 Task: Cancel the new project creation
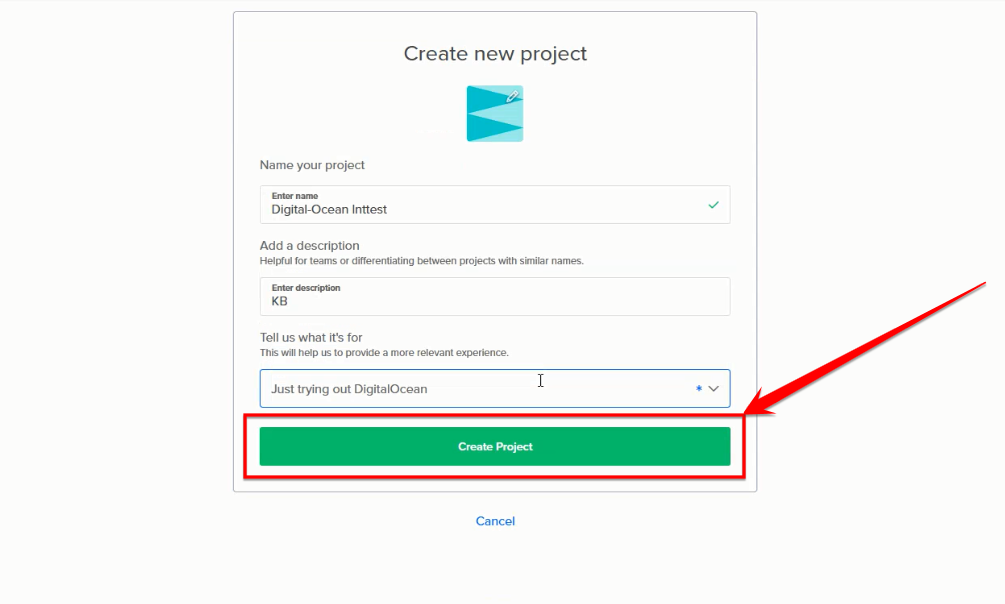point(495,521)
